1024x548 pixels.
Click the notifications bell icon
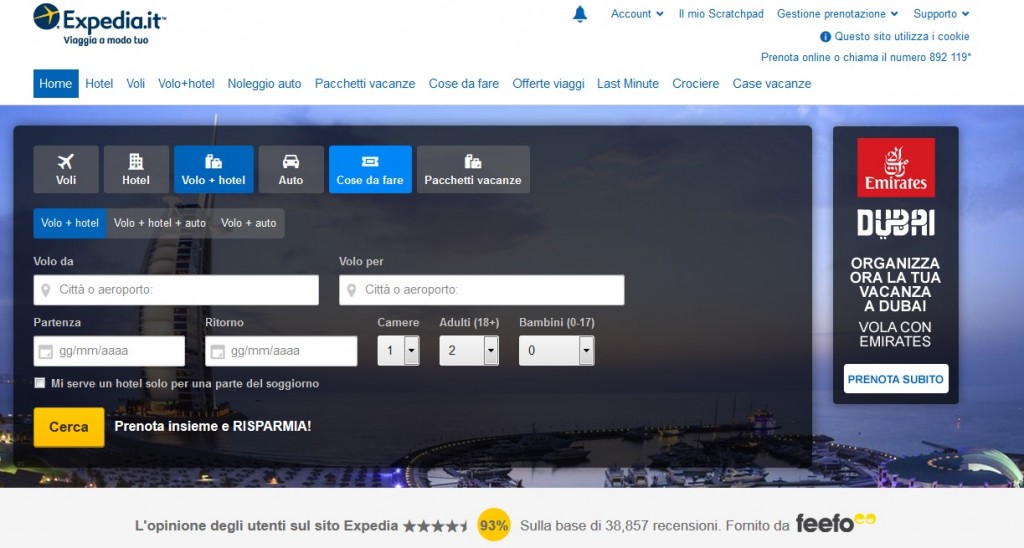(x=580, y=14)
